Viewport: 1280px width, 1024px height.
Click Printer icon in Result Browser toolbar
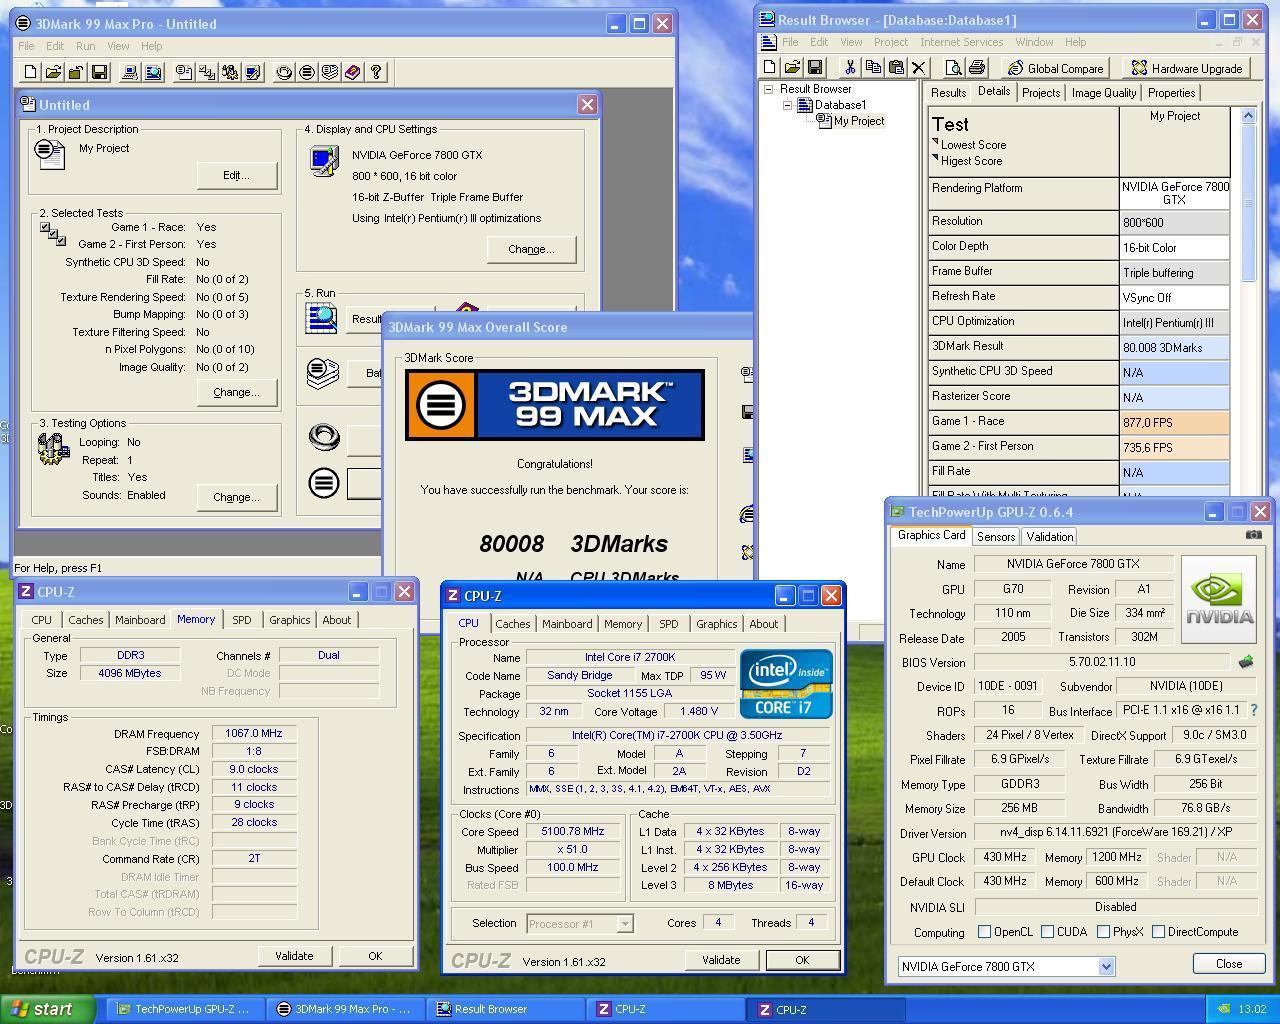(x=976, y=68)
